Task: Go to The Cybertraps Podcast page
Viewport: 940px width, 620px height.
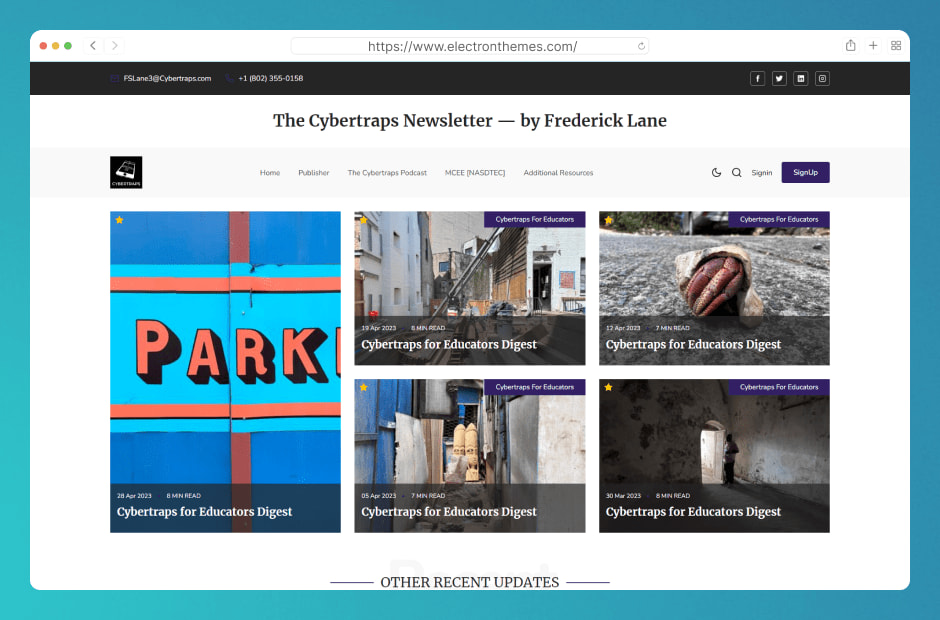Action: click(387, 173)
